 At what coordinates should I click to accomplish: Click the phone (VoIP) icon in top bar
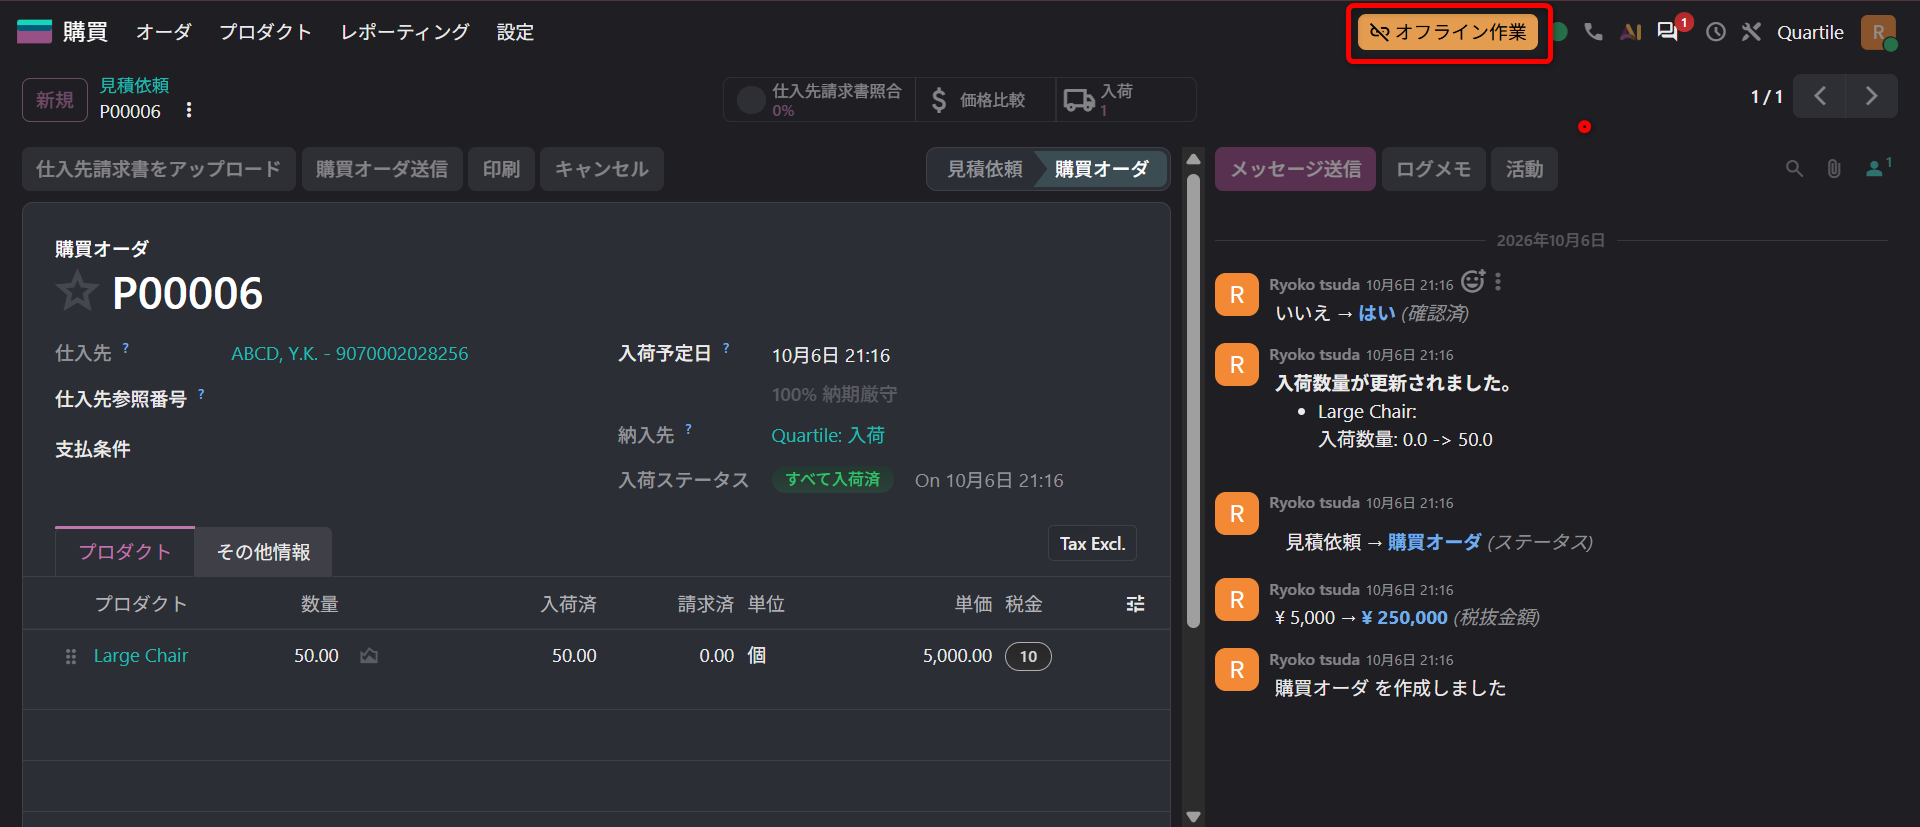click(1594, 32)
